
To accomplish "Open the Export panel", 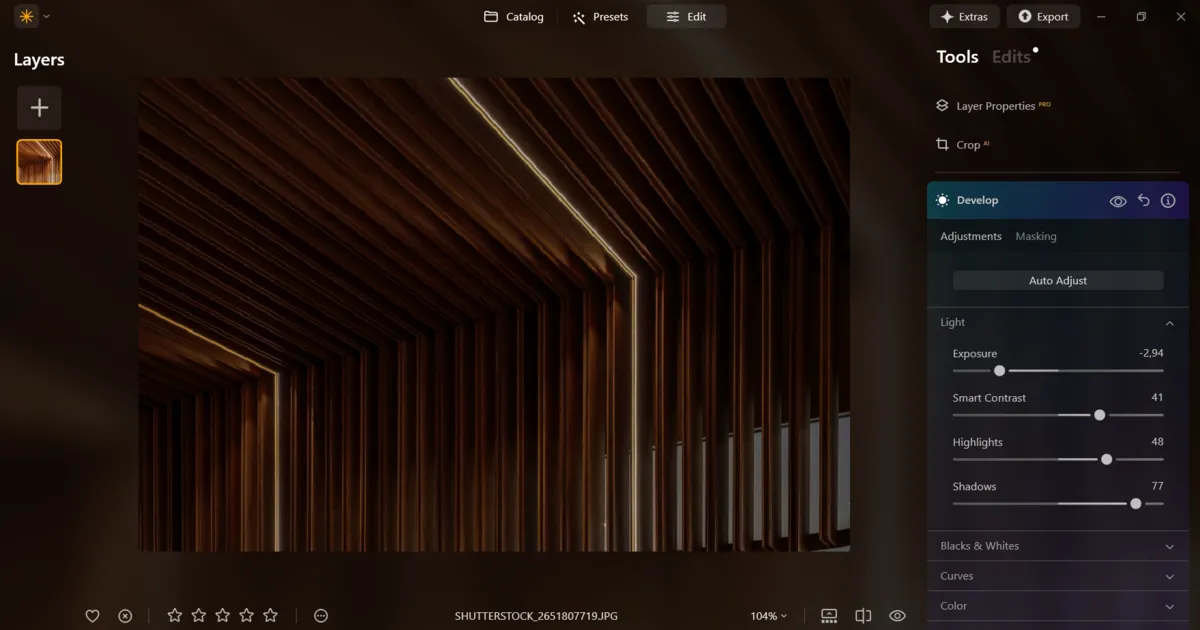I will (x=1043, y=16).
